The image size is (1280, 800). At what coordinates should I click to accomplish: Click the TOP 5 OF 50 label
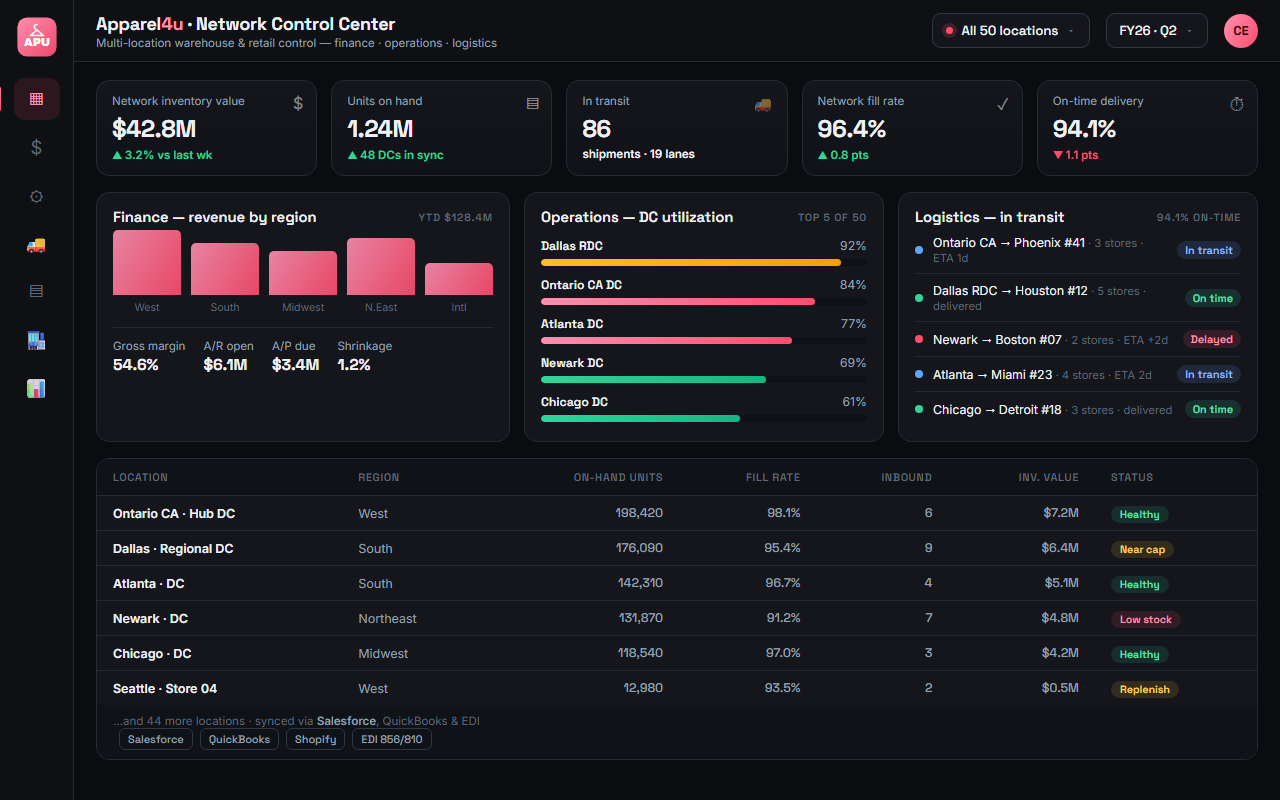click(832, 217)
